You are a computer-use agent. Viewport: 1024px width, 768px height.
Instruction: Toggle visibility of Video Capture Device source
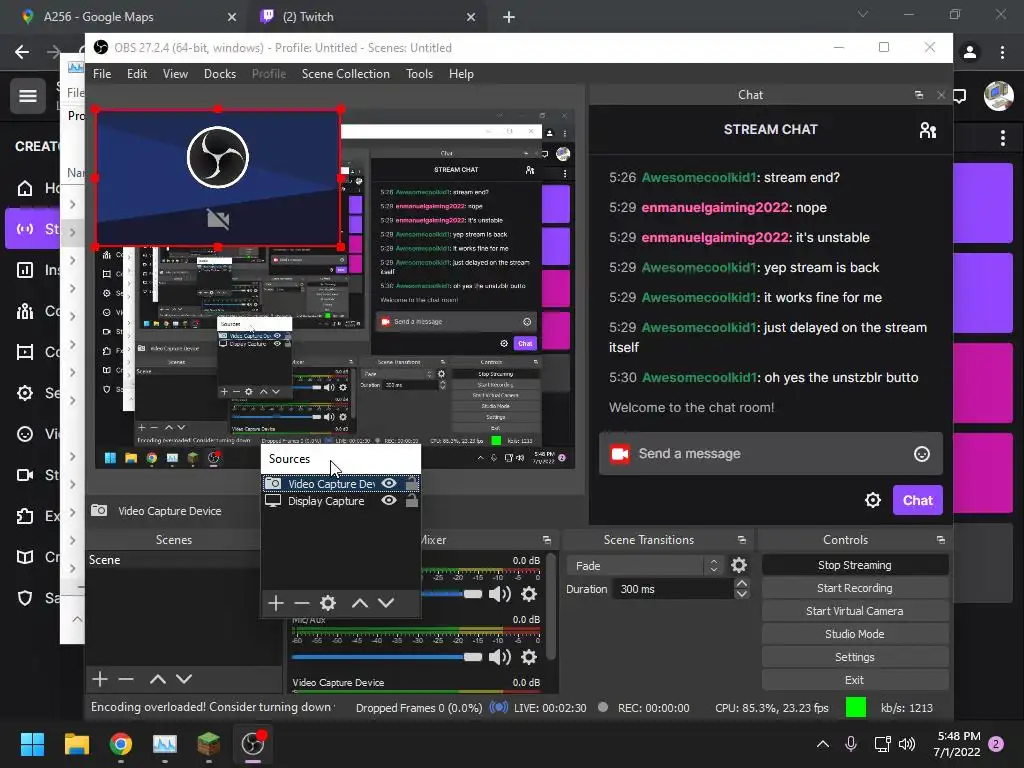pyautogui.click(x=389, y=483)
